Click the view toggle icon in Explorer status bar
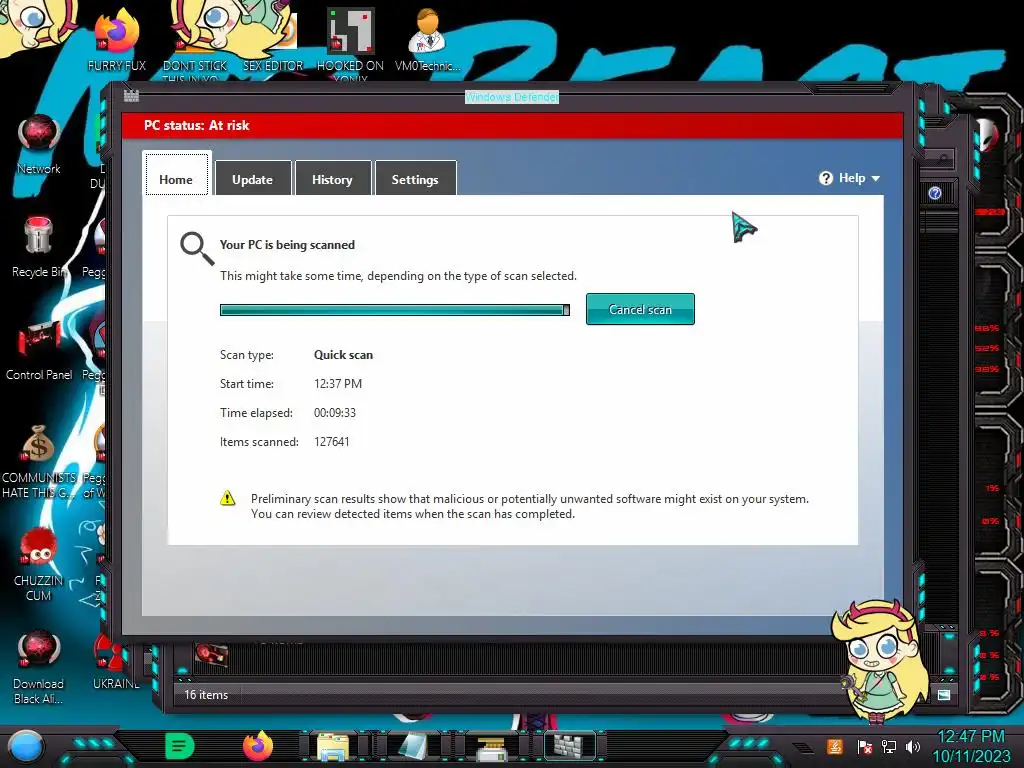The height and width of the screenshot is (768, 1024). [944, 695]
